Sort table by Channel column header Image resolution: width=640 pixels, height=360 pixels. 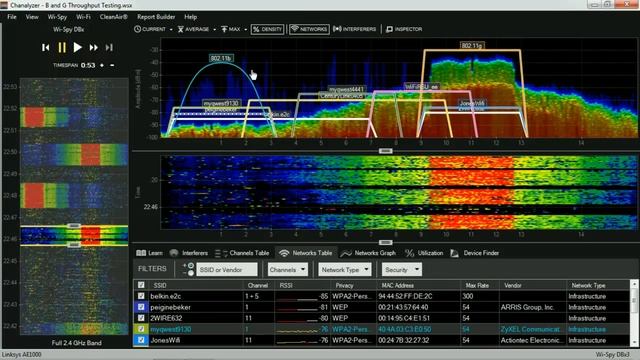coord(258,285)
